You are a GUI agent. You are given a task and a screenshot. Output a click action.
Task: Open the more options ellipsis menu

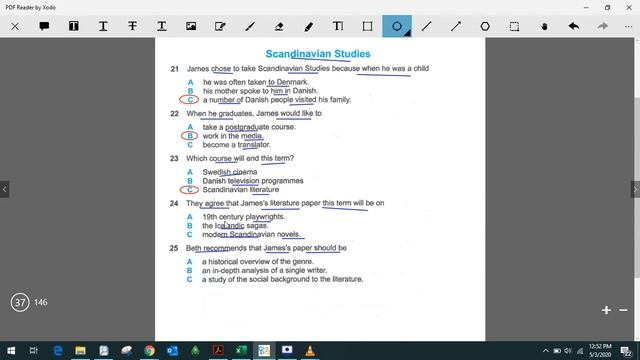628,26
